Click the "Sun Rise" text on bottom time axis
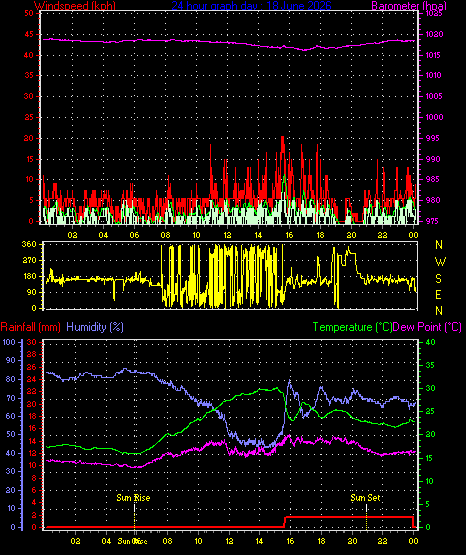Image resolution: width=466 pixels, height=555 pixels. tap(132, 541)
